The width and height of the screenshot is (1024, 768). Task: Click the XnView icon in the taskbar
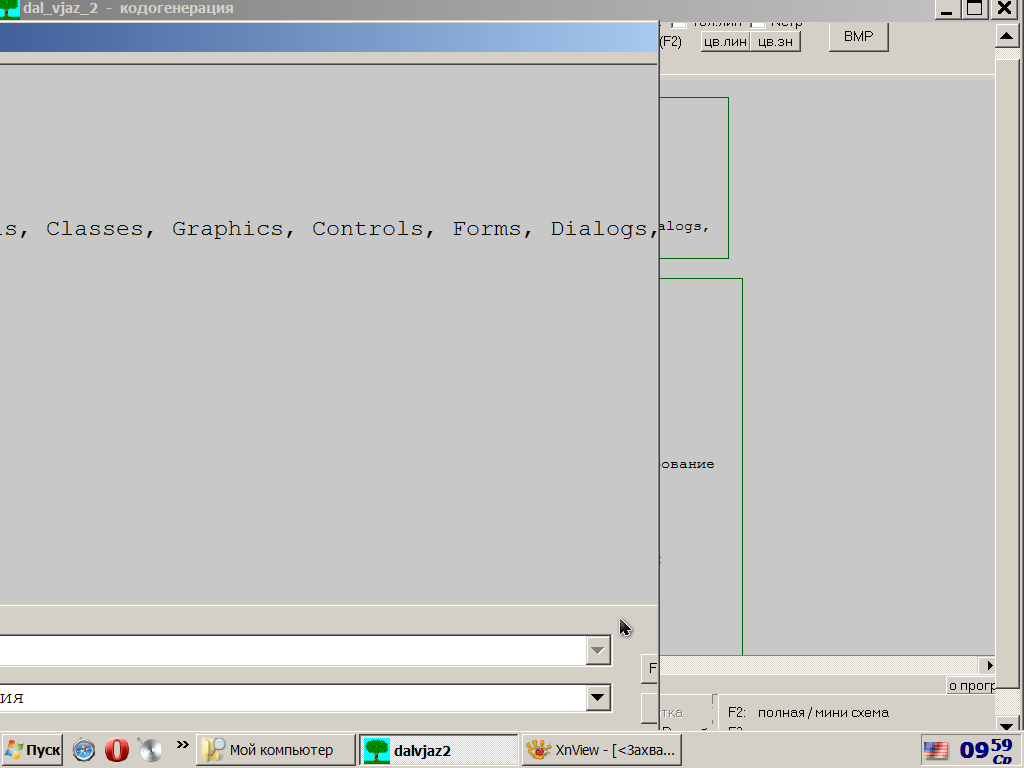[x=540, y=750]
